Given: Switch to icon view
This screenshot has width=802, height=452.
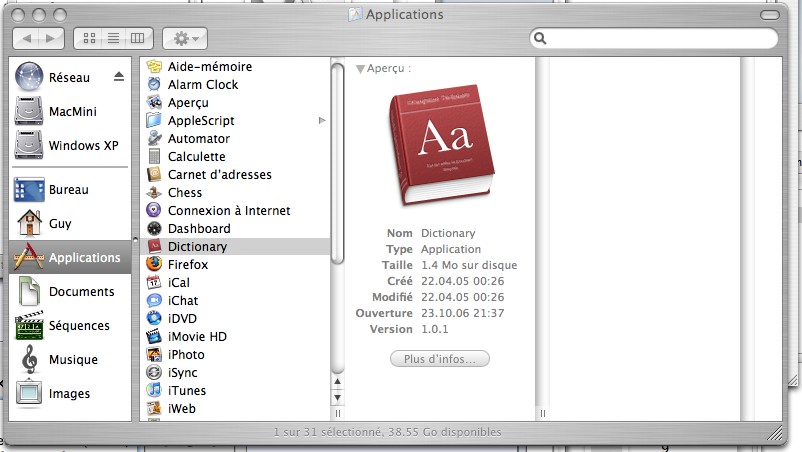Looking at the screenshot, I should point(90,38).
